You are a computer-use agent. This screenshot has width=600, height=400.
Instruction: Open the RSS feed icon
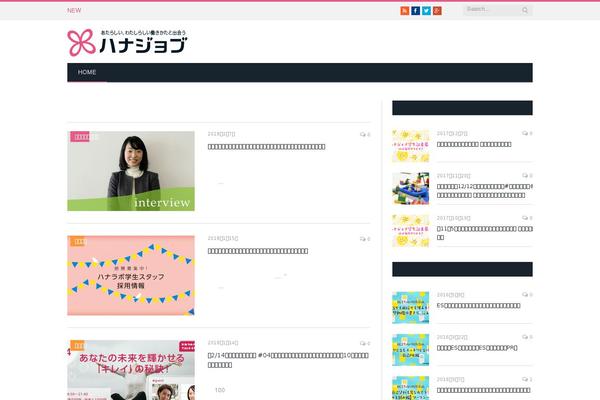(404, 11)
